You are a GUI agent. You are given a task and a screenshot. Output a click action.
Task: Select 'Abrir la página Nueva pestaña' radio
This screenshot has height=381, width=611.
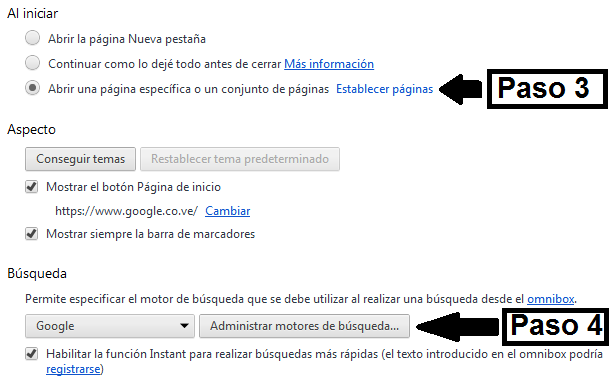coord(32,38)
